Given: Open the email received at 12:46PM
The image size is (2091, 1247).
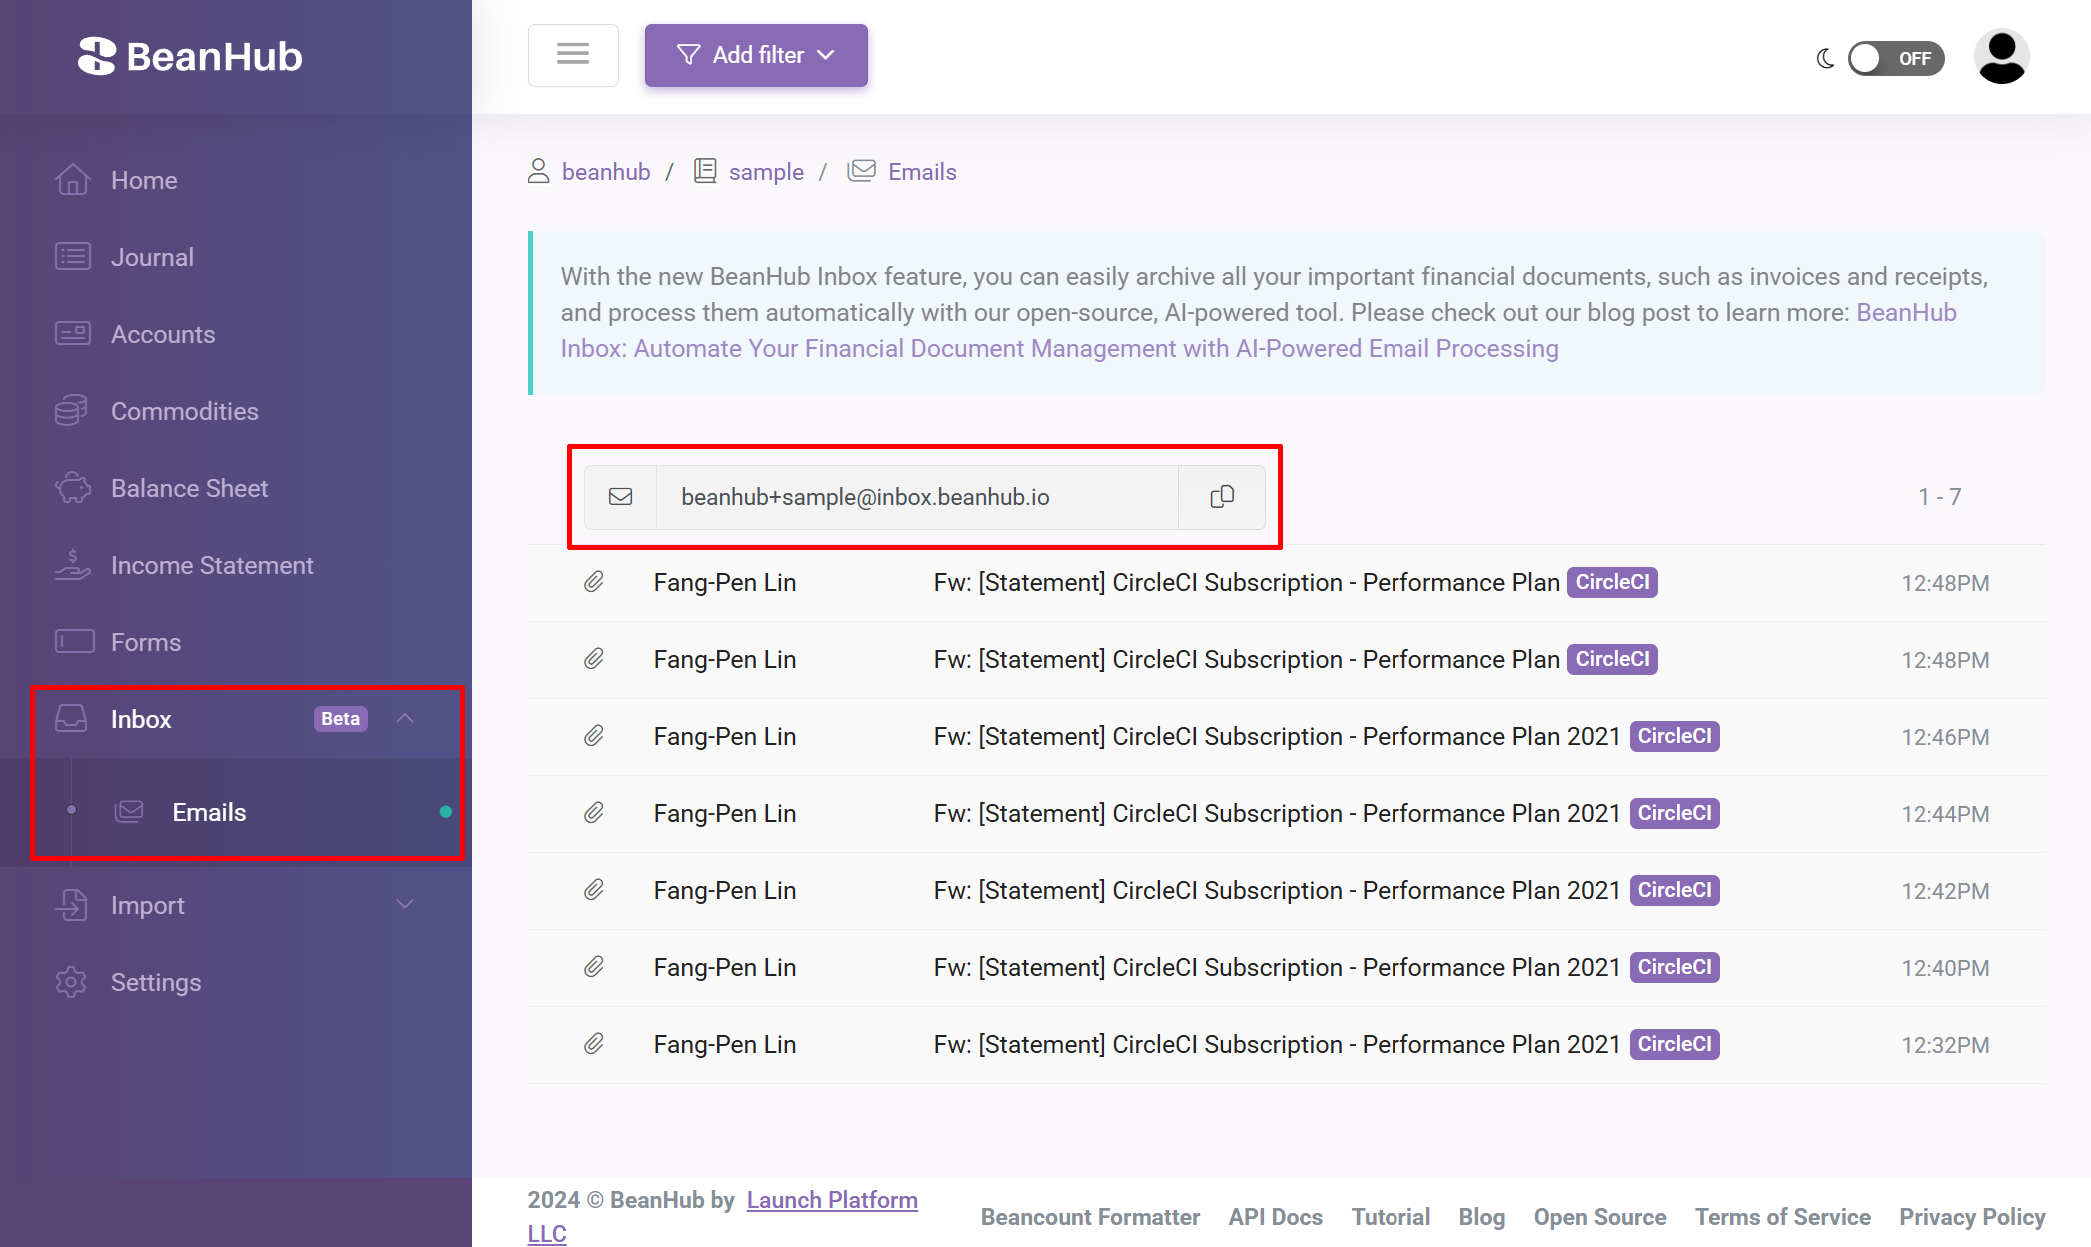Looking at the screenshot, I should pyautogui.click(x=1286, y=737).
